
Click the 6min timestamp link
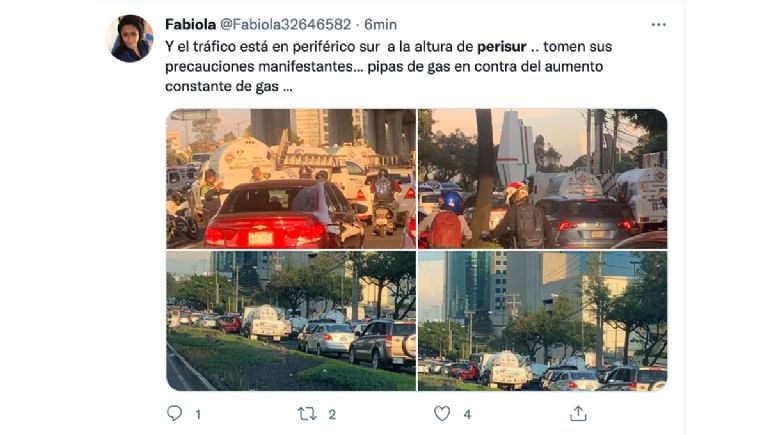tap(381, 24)
